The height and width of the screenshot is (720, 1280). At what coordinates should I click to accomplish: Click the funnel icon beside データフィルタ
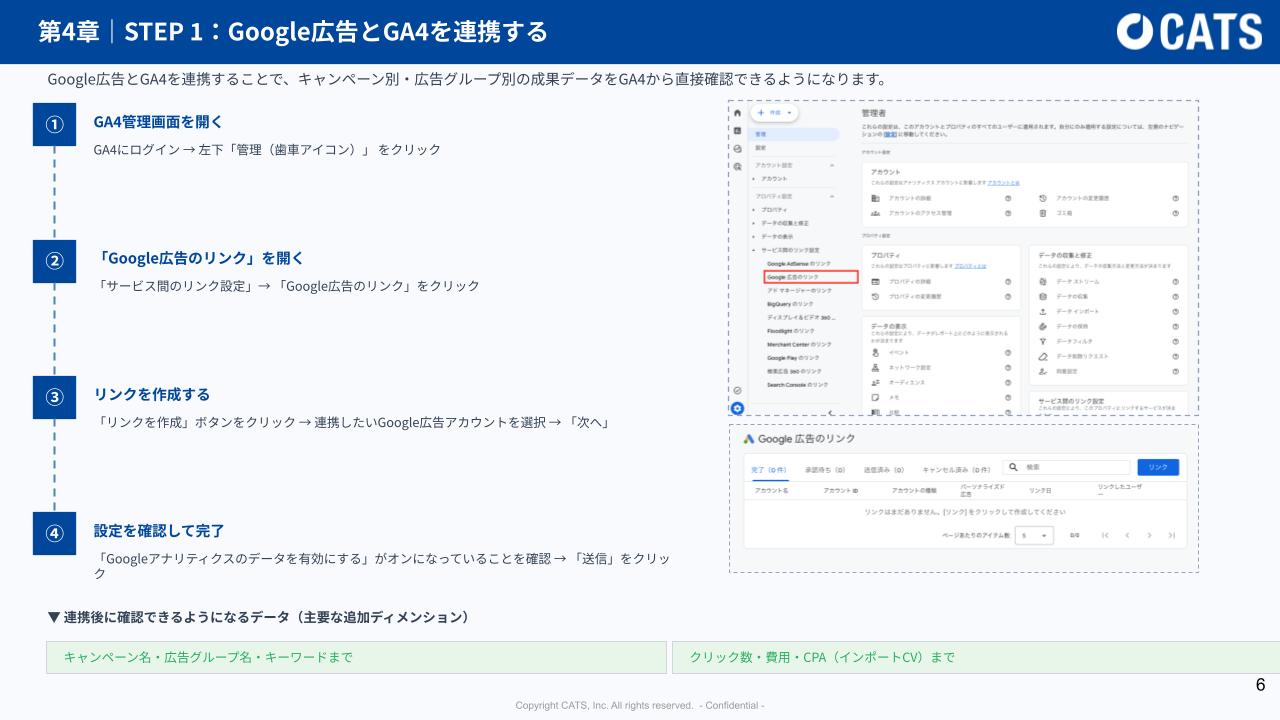[x=1043, y=342]
